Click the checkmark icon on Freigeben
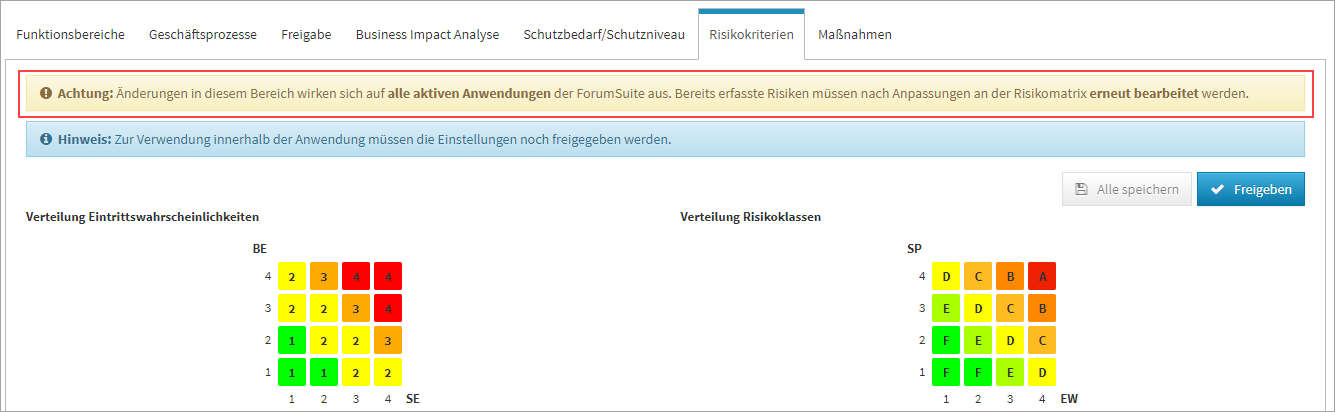 (x=1217, y=189)
